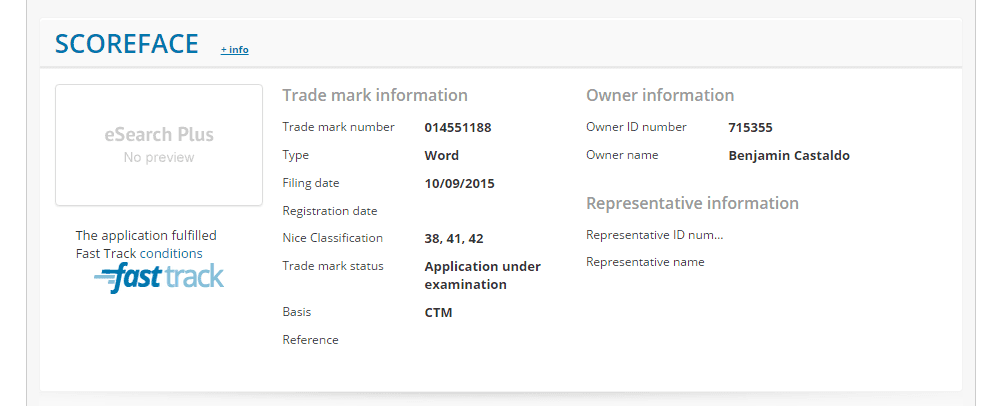Click the 'Trade mark information' heading
1004x406 pixels.
(375, 95)
